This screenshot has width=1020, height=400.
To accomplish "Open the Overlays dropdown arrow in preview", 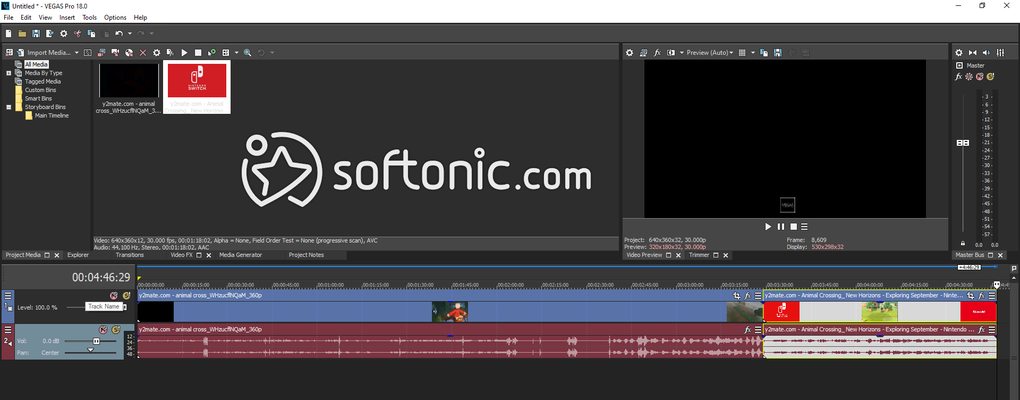I will 753,53.
